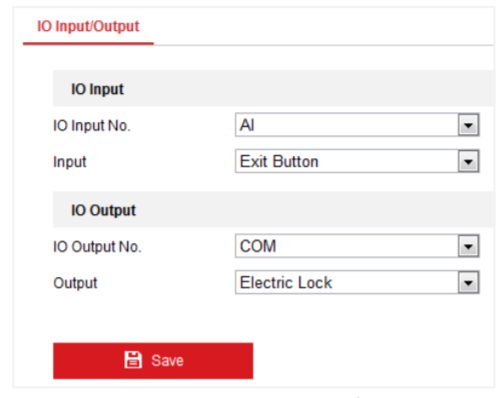Switch to the IO Input/Output tab

tap(88, 26)
